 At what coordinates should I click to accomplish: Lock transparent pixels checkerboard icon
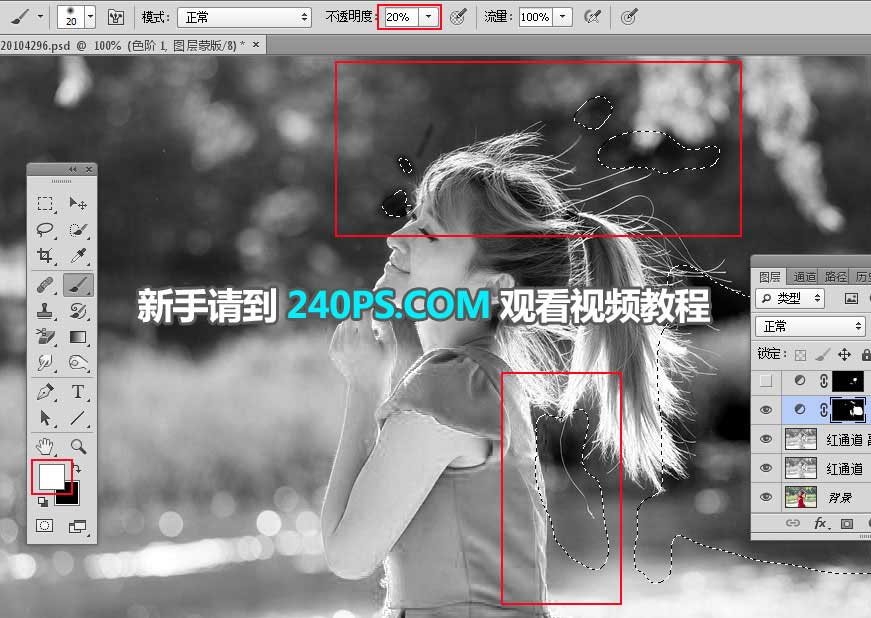point(800,354)
